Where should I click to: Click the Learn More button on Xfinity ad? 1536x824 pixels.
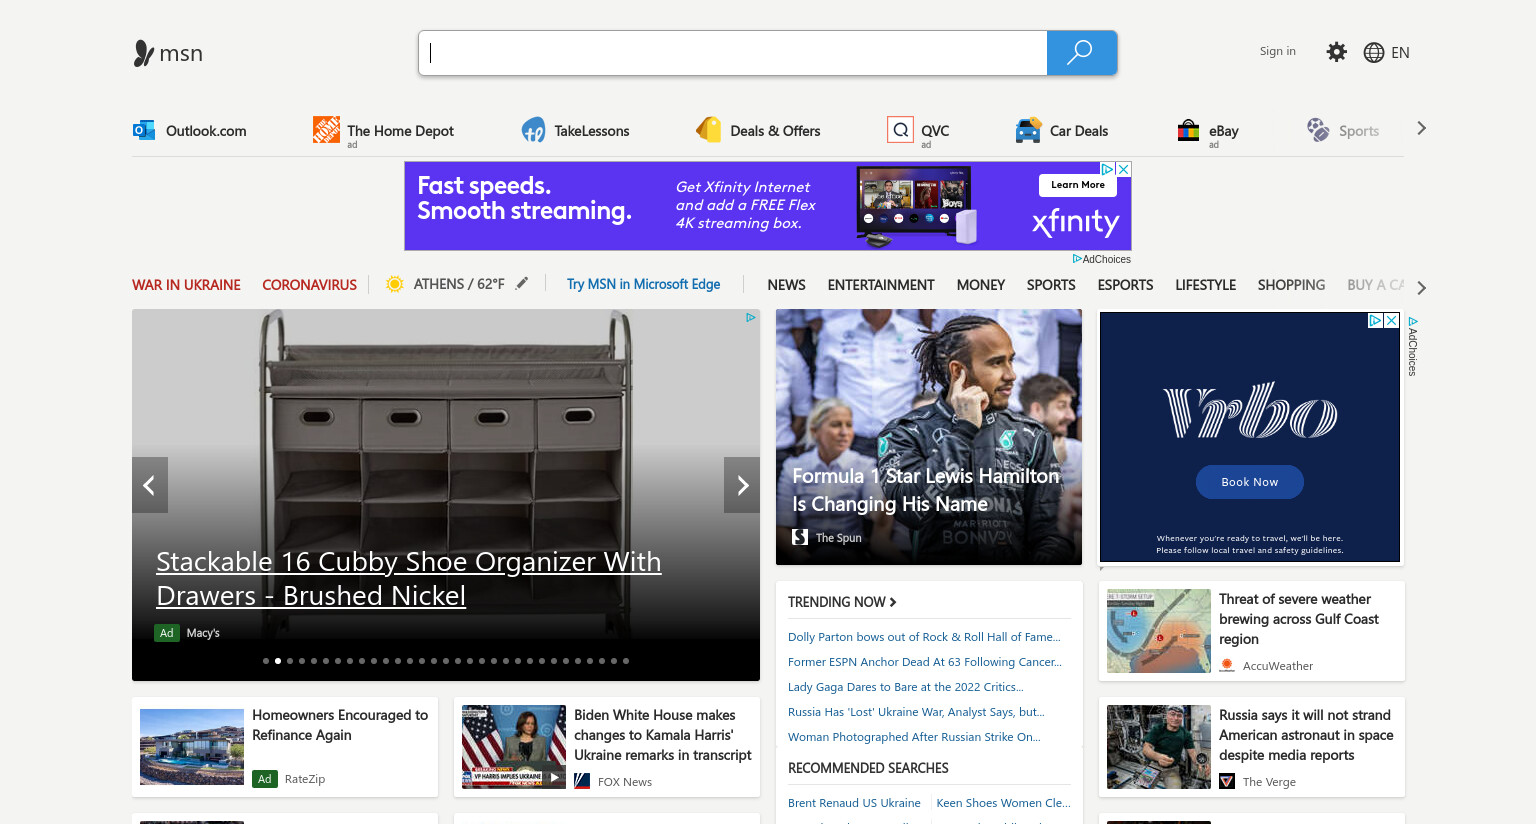pos(1078,185)
